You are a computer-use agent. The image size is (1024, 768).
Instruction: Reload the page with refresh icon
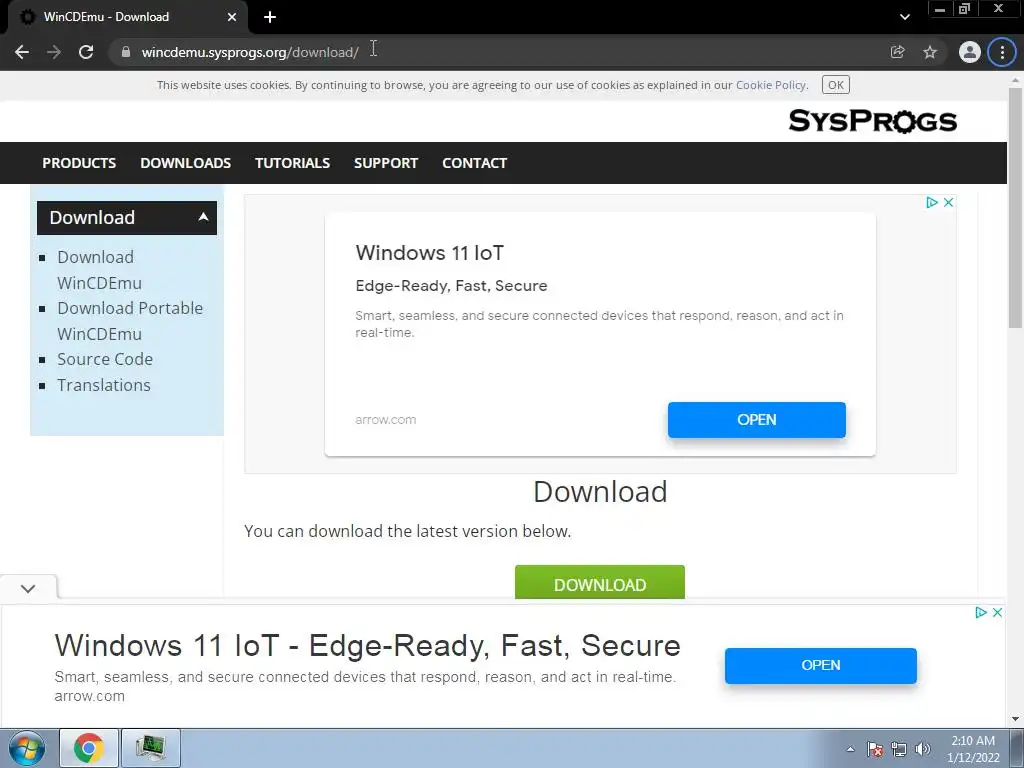86,52
